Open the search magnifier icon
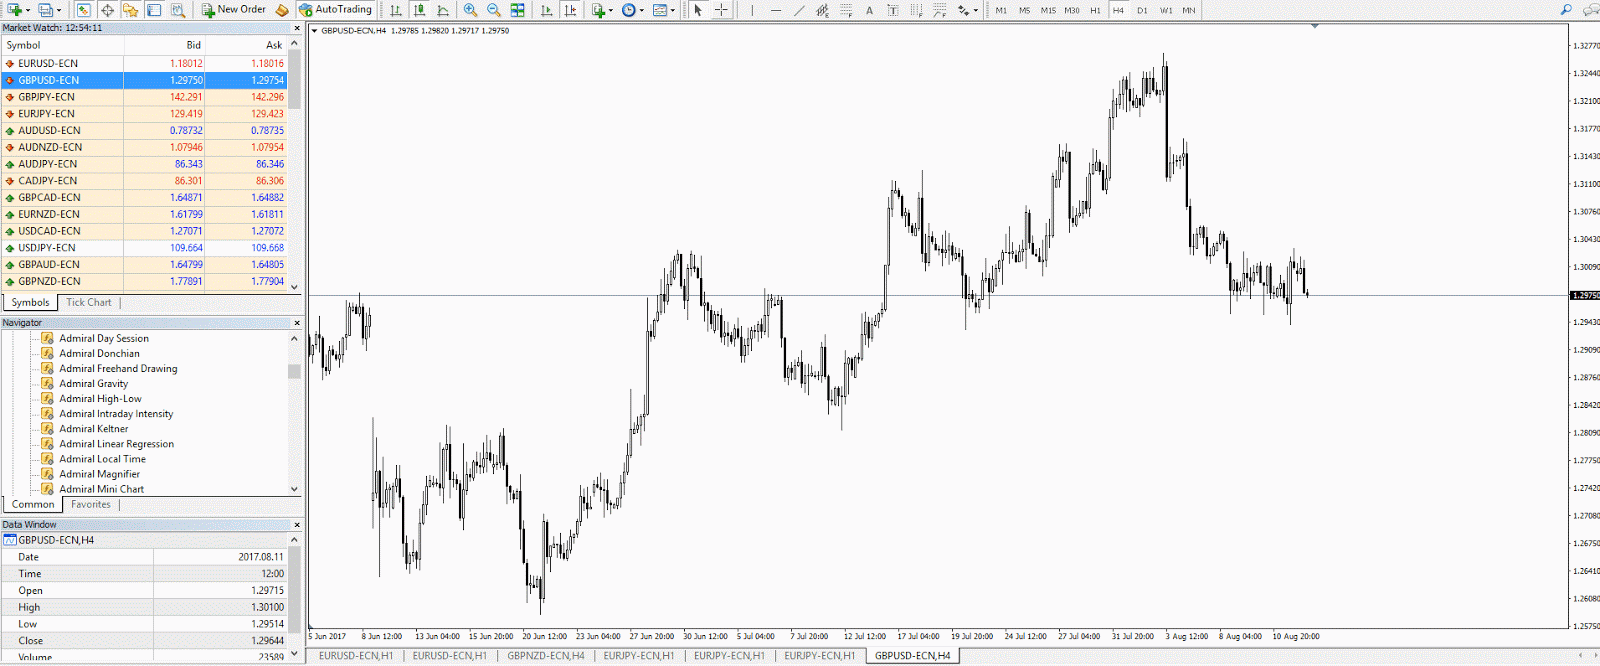This screenshot has width=1600, height=666. 1566,10
